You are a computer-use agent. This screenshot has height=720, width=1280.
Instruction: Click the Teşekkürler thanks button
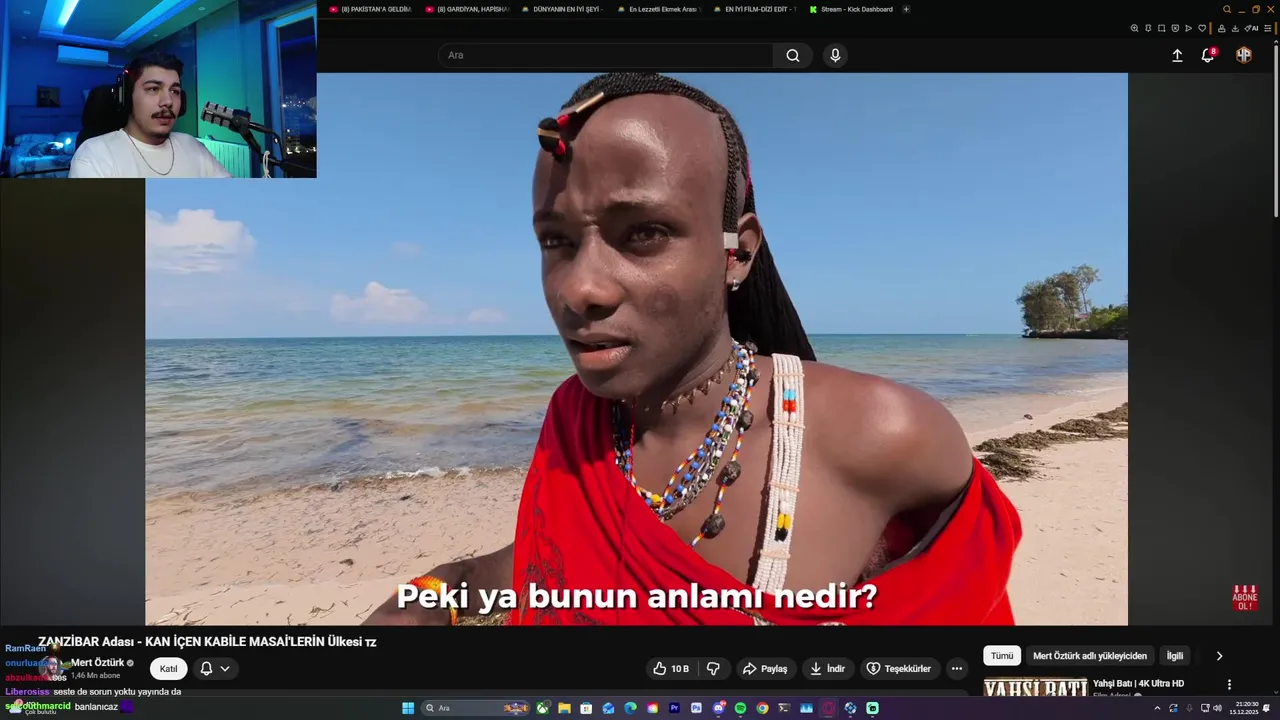pos(898,668)
